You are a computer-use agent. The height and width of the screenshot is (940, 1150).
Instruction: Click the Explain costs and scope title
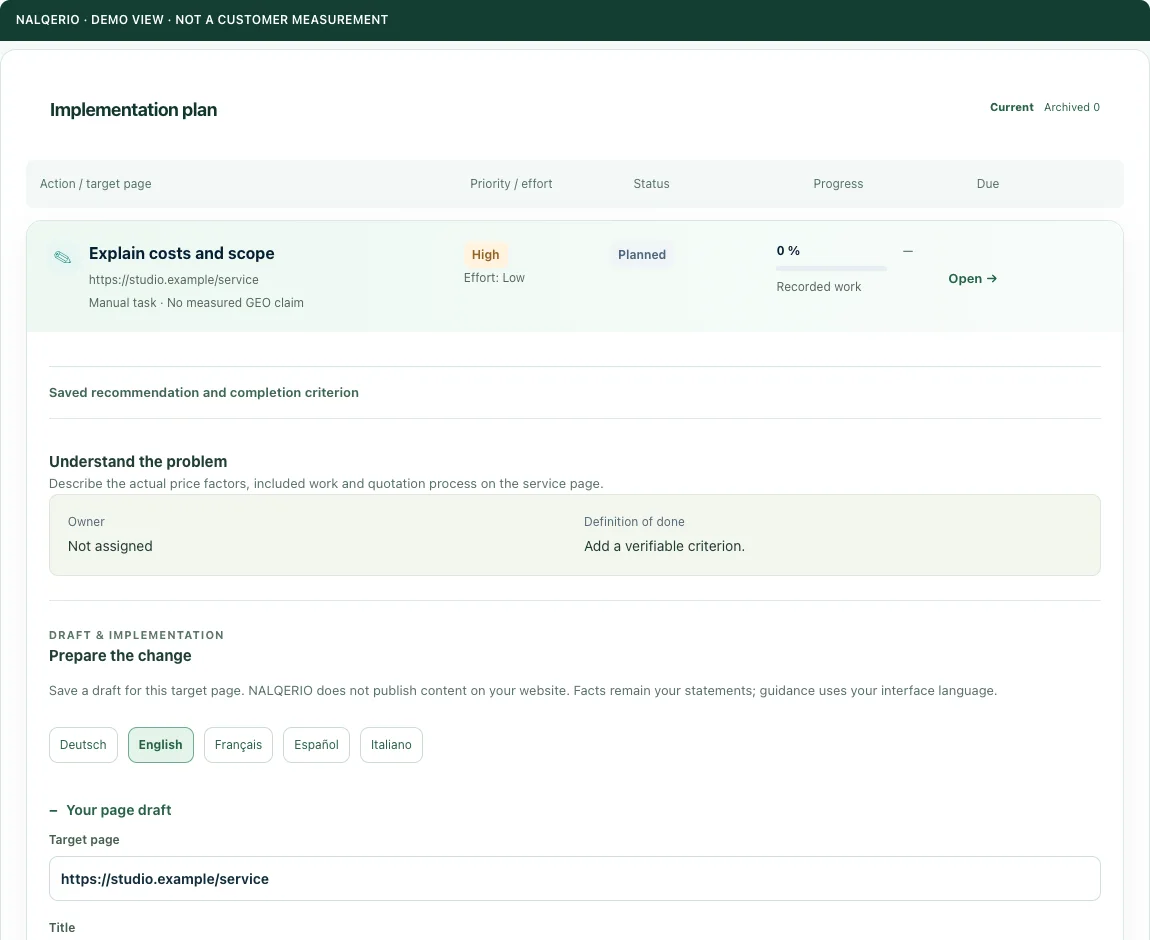coord(181,254)
